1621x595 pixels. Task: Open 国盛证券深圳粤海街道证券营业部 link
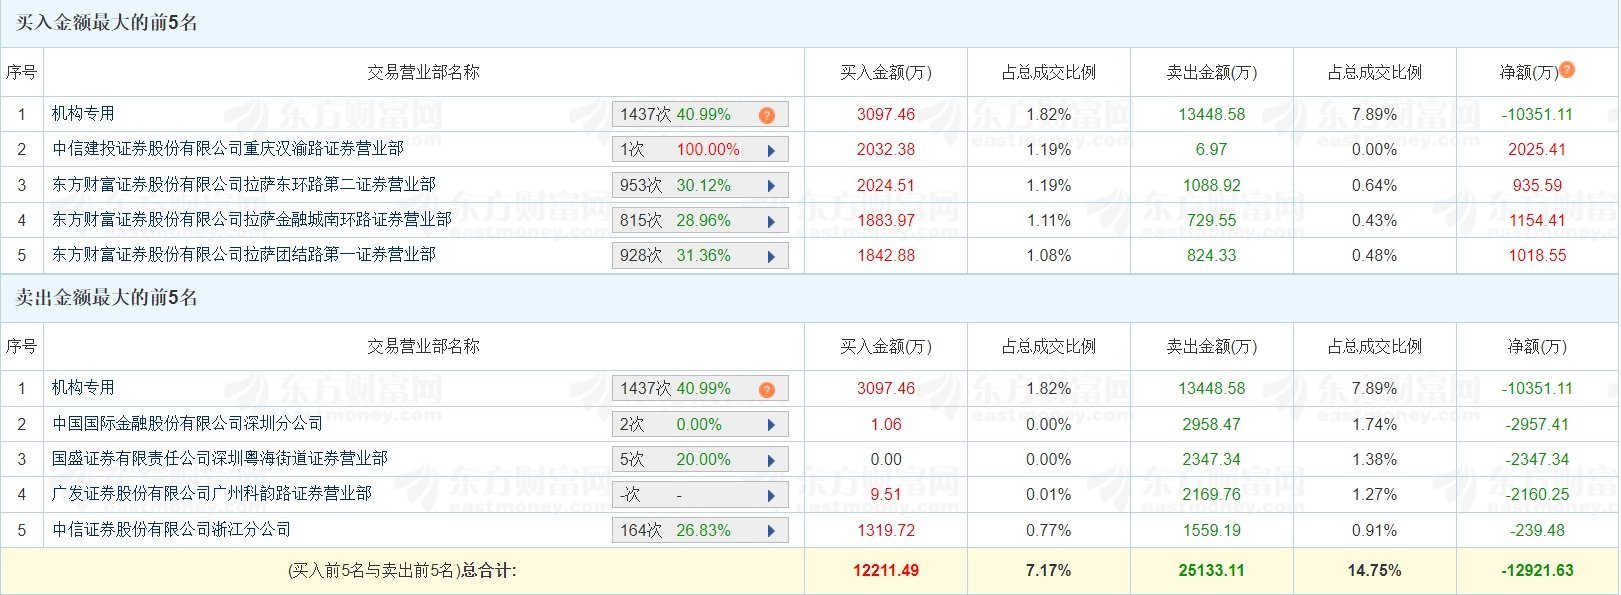[220, 459]
